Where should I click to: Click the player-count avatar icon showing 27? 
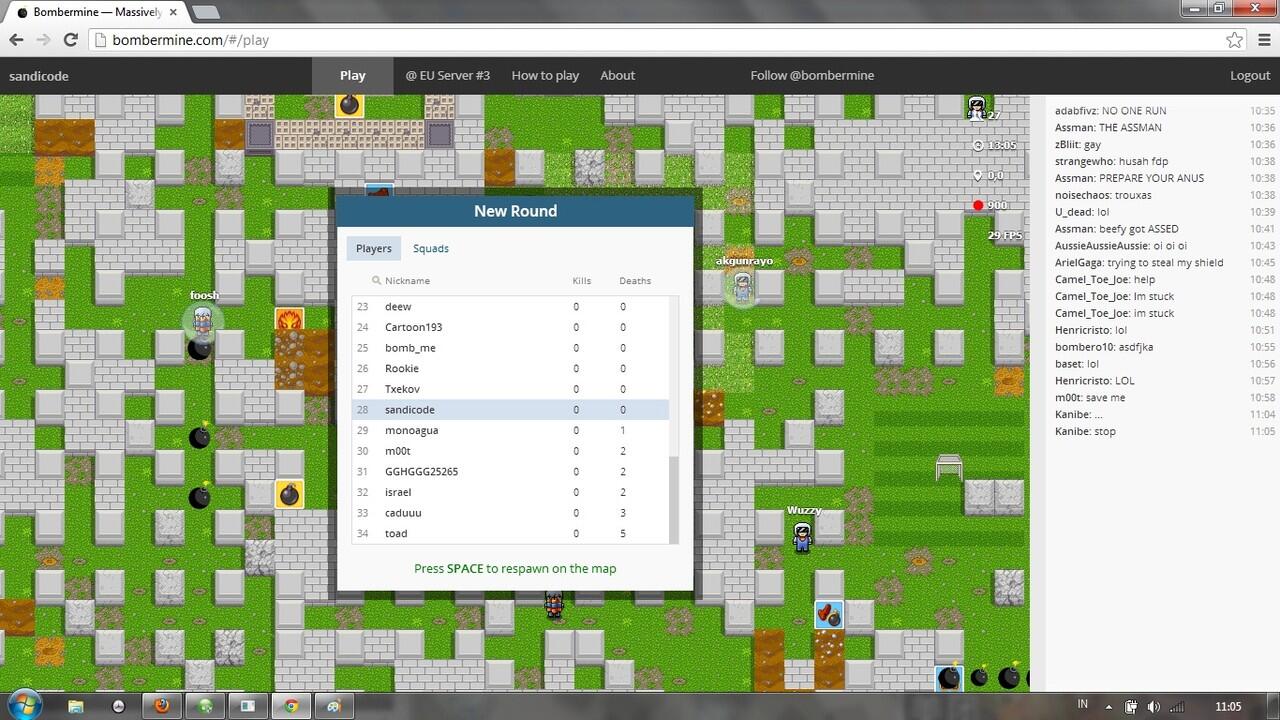(x=977, y=107)
